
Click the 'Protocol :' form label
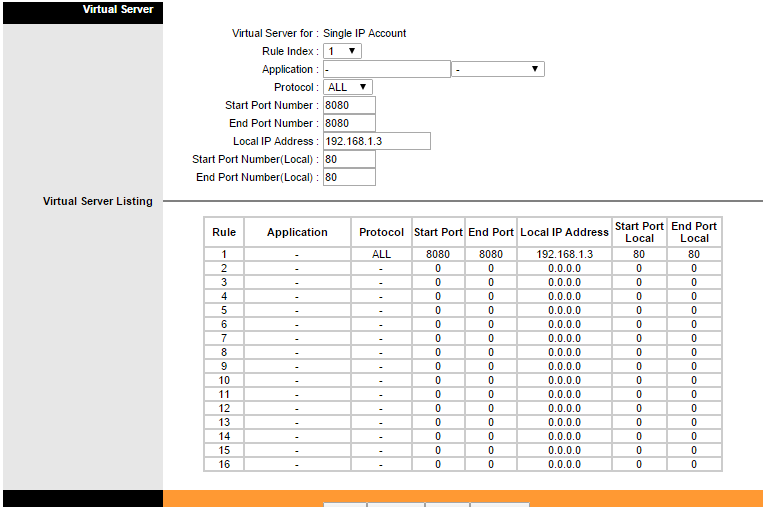296,87
